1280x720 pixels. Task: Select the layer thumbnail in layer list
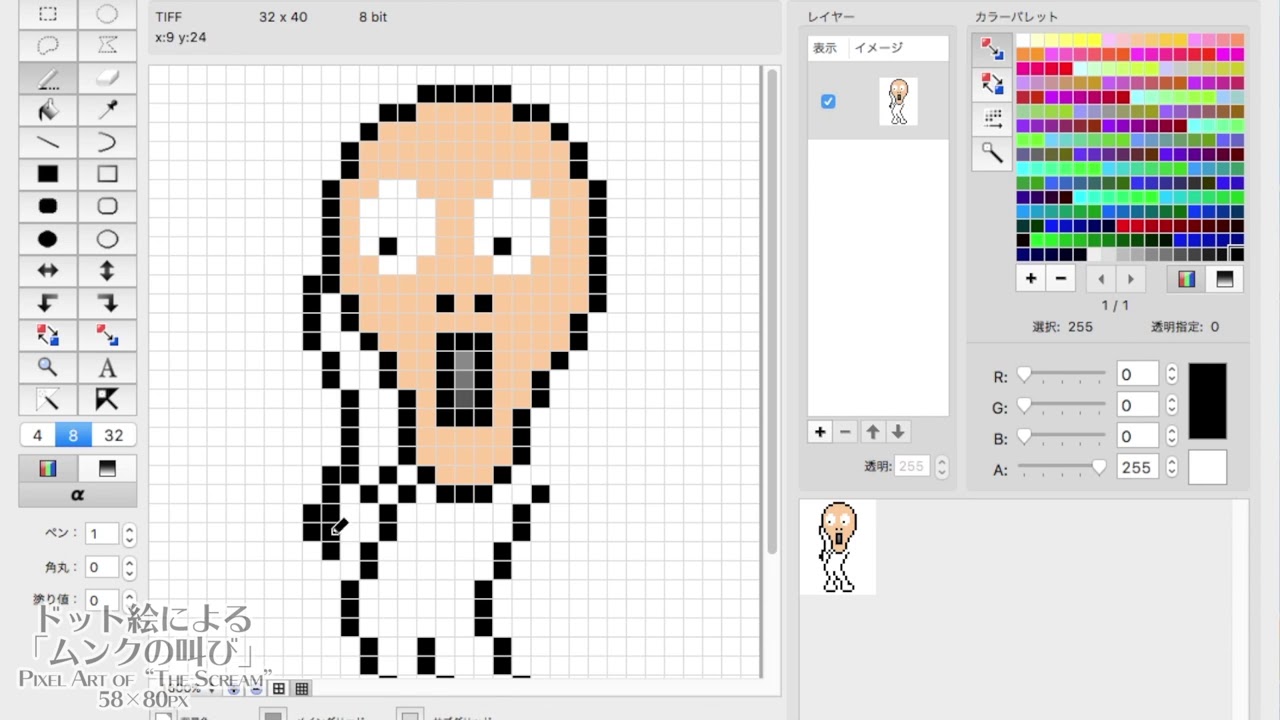[x=898, y=101]
